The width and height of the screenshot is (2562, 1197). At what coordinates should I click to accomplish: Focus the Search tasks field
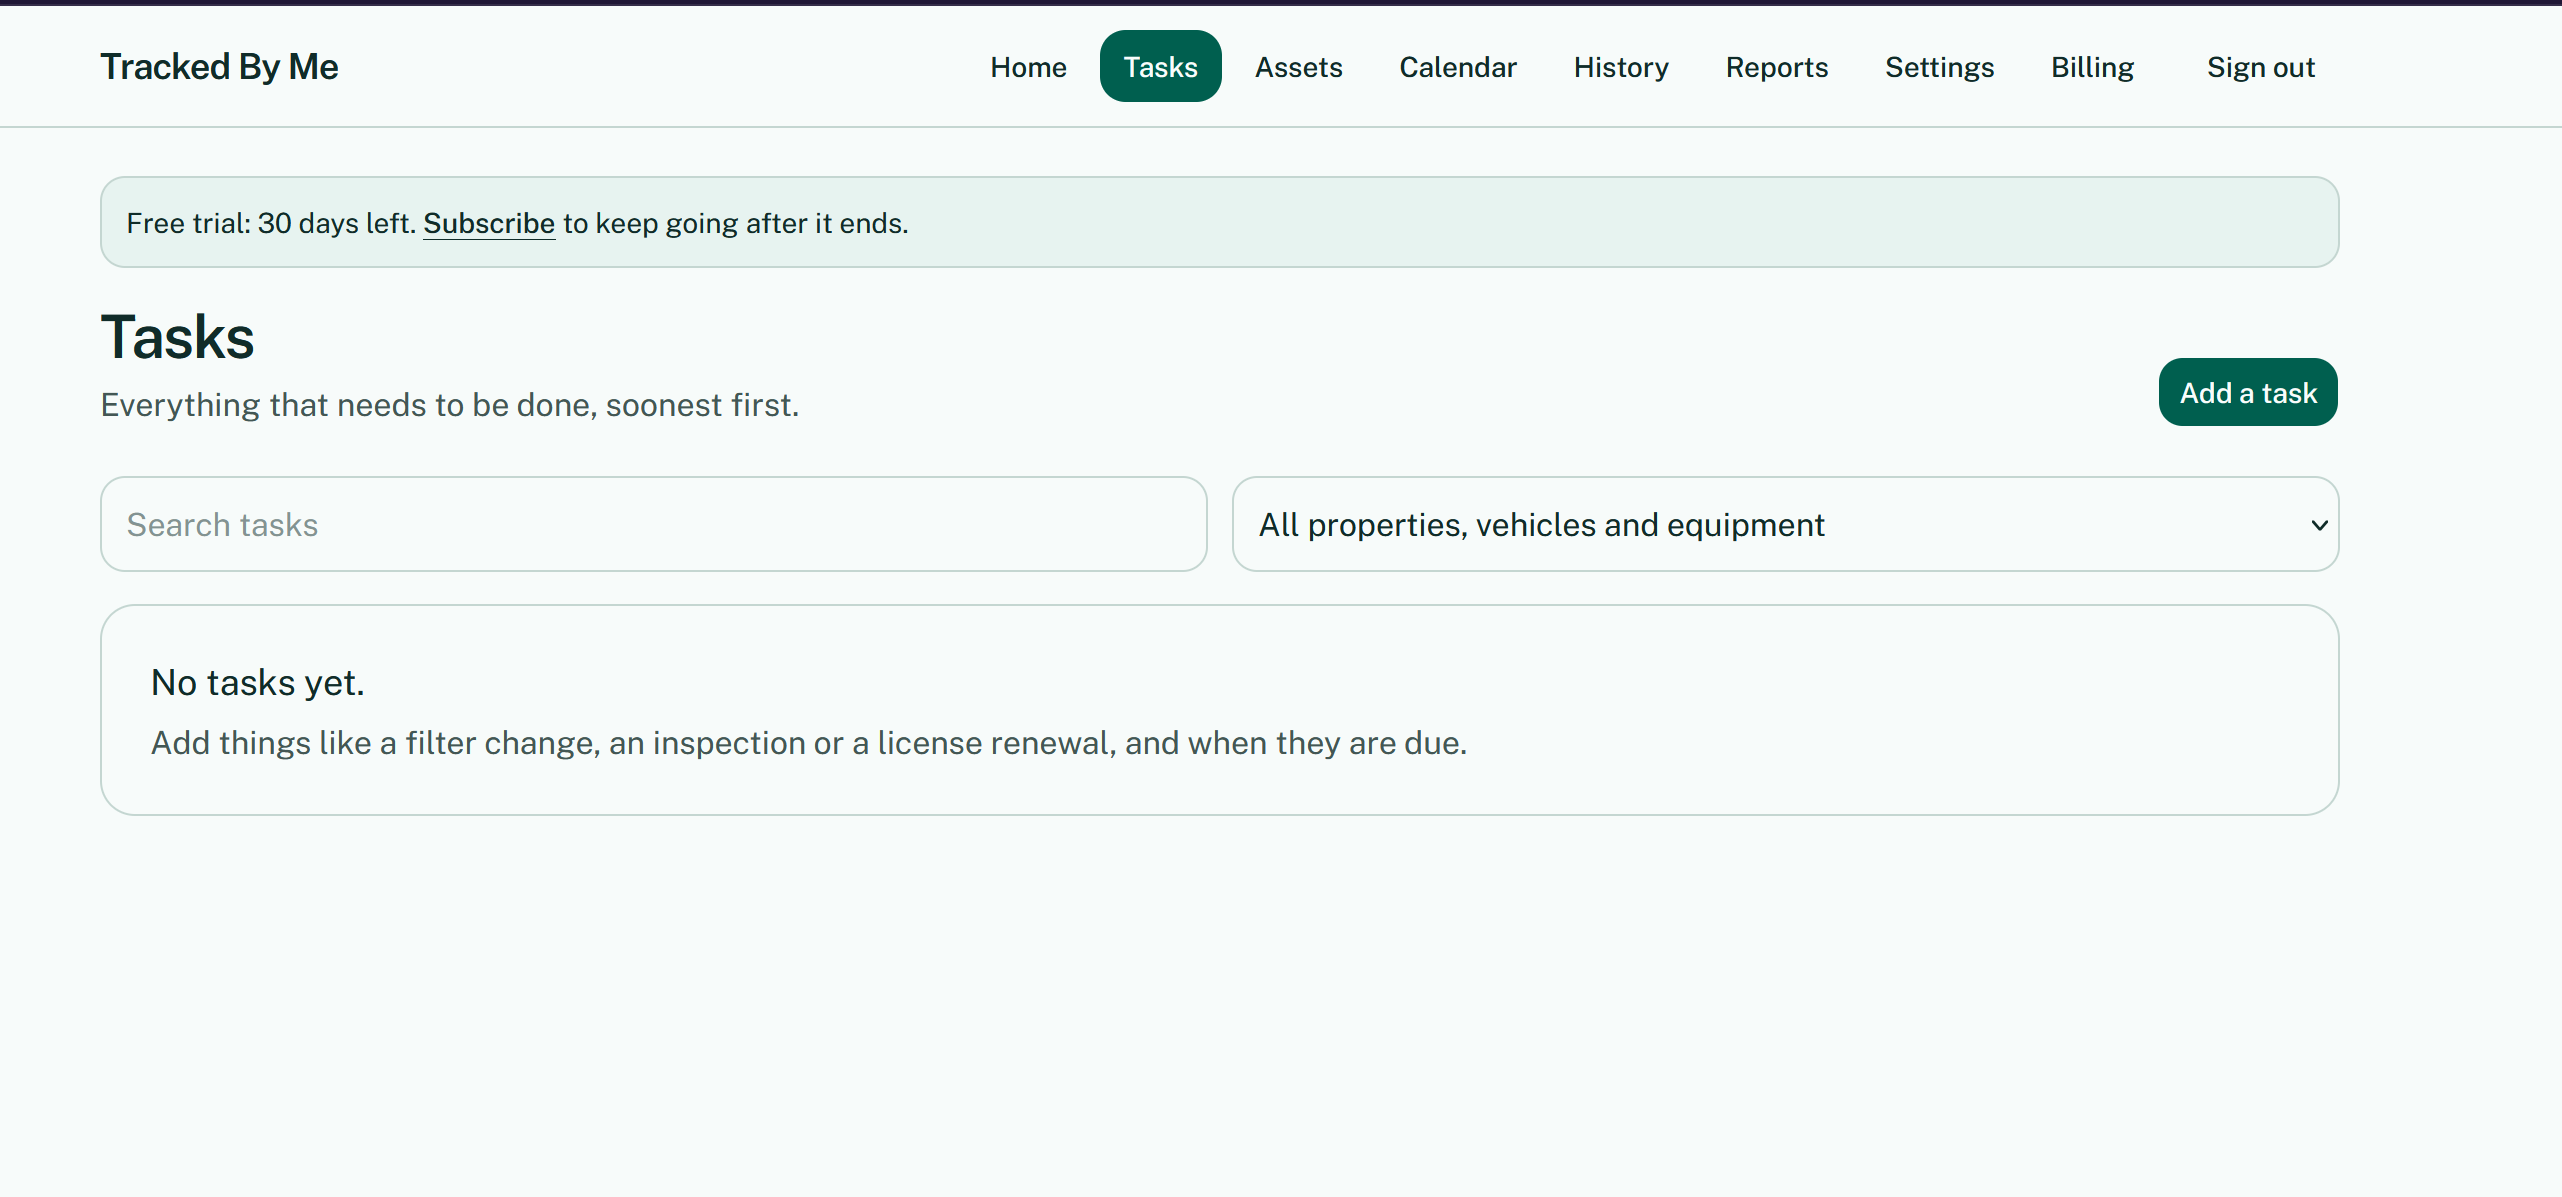[x=654, y=524]
